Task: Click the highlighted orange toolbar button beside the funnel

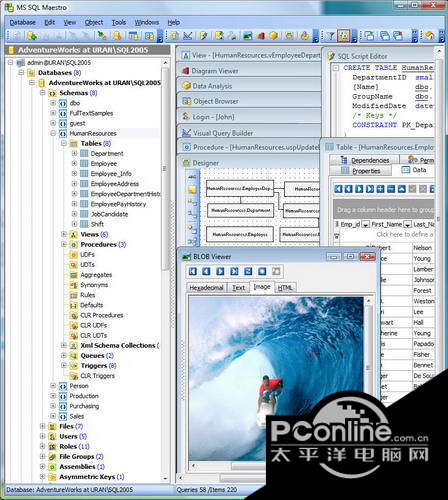Action: coord(343,35)
